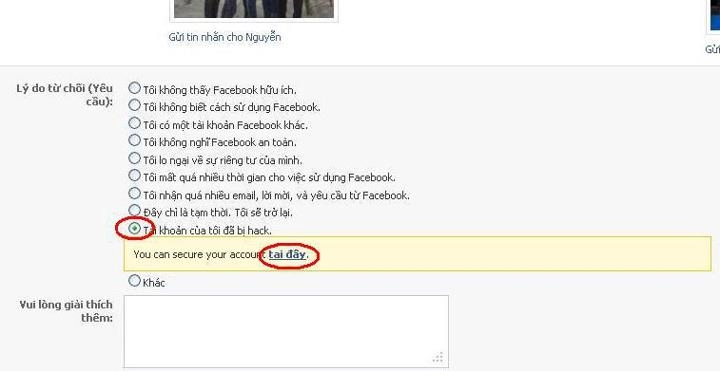Click the 'Vui lòng giải thích thêm:' label
720x371 pixels.
pos(66,311)
